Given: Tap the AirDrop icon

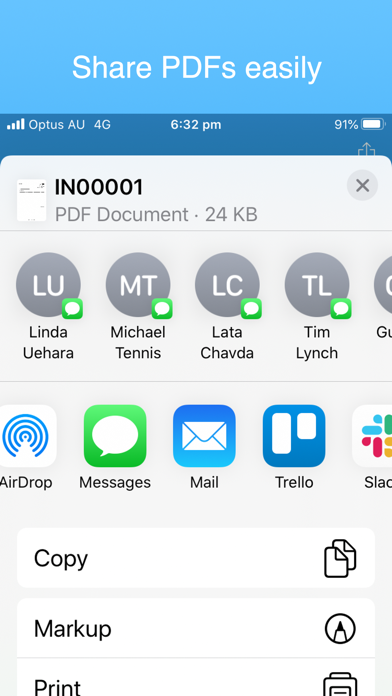Looking at the screenshot, I should coord(26,435).
